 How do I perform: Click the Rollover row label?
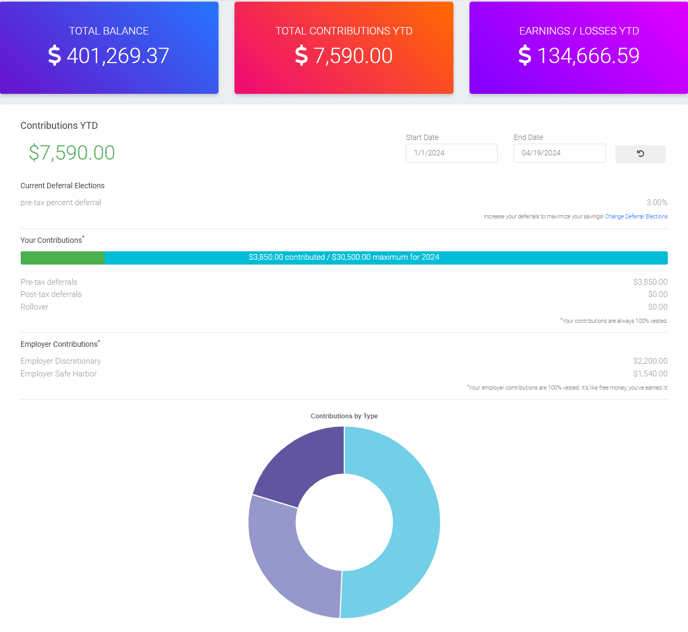pyautogui.click(x=34, y=307)
